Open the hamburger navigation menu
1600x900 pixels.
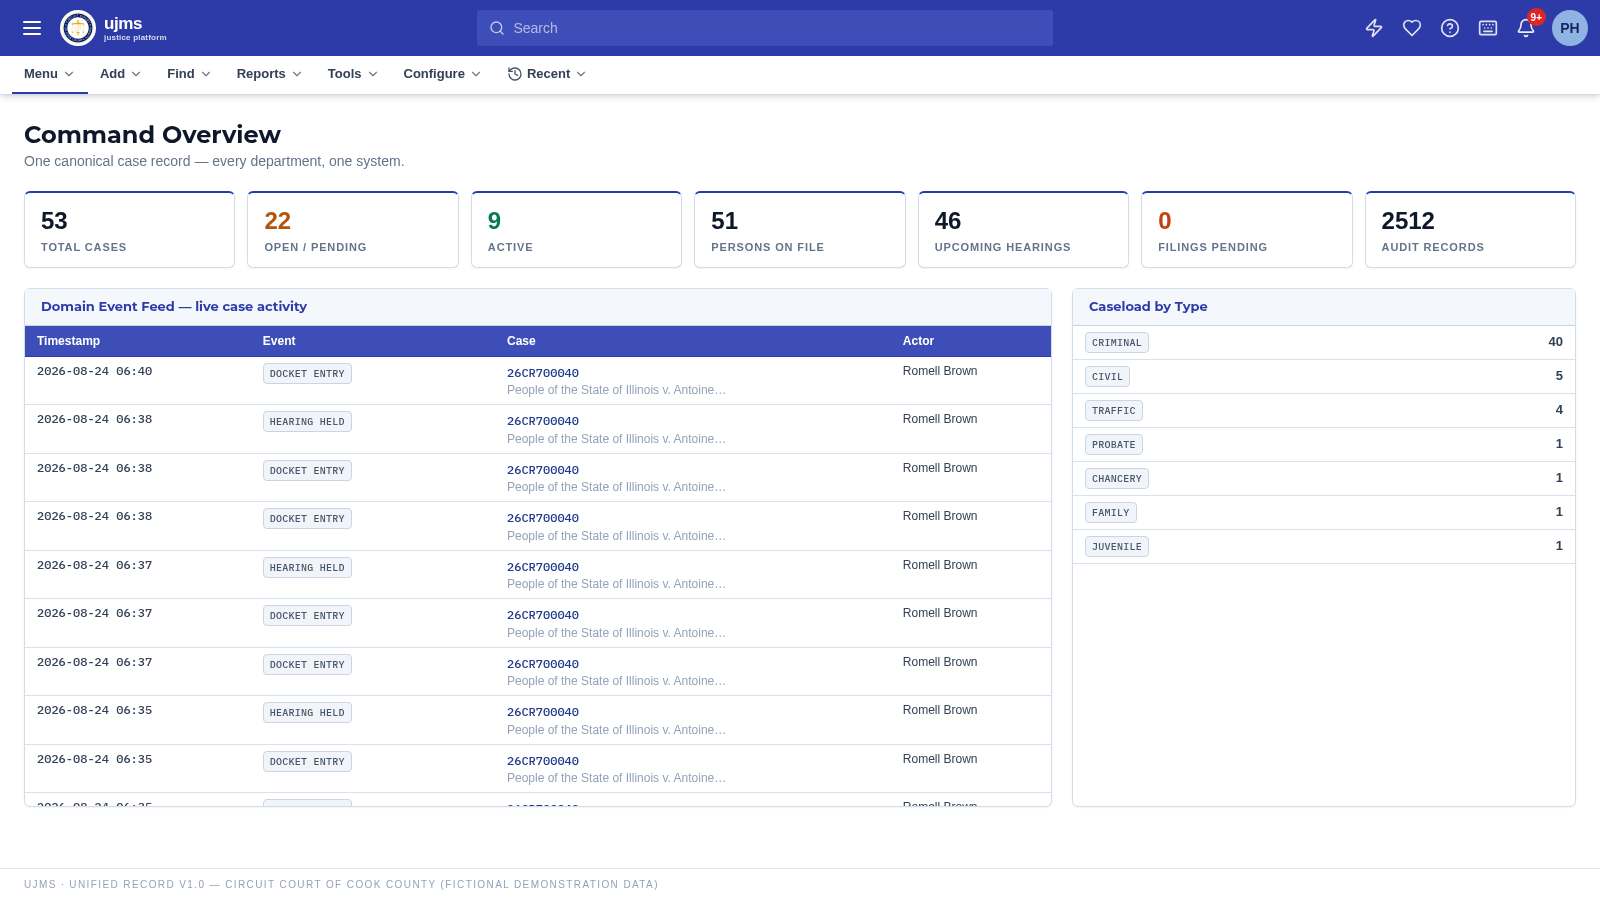tap(32, 28)
